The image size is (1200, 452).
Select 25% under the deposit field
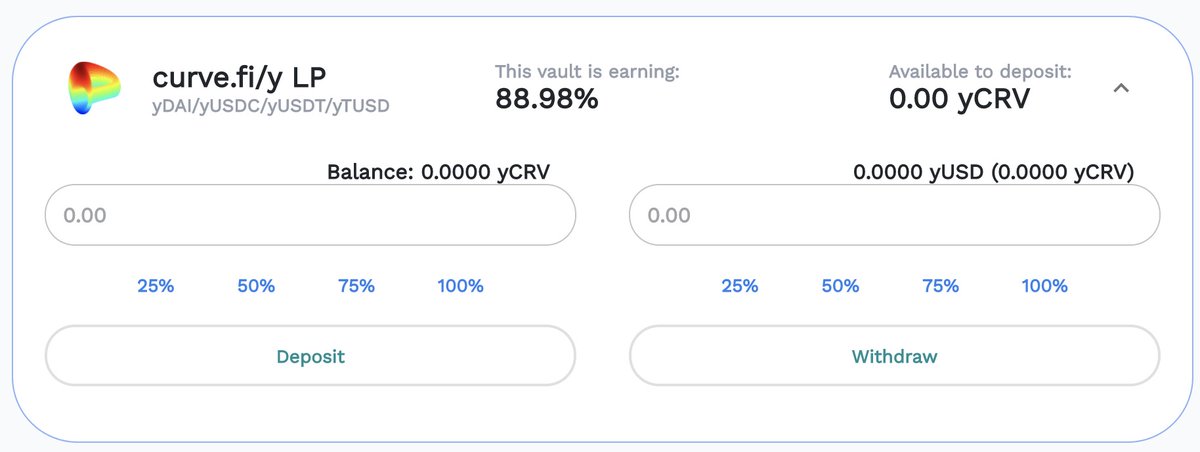pos(155,286)
